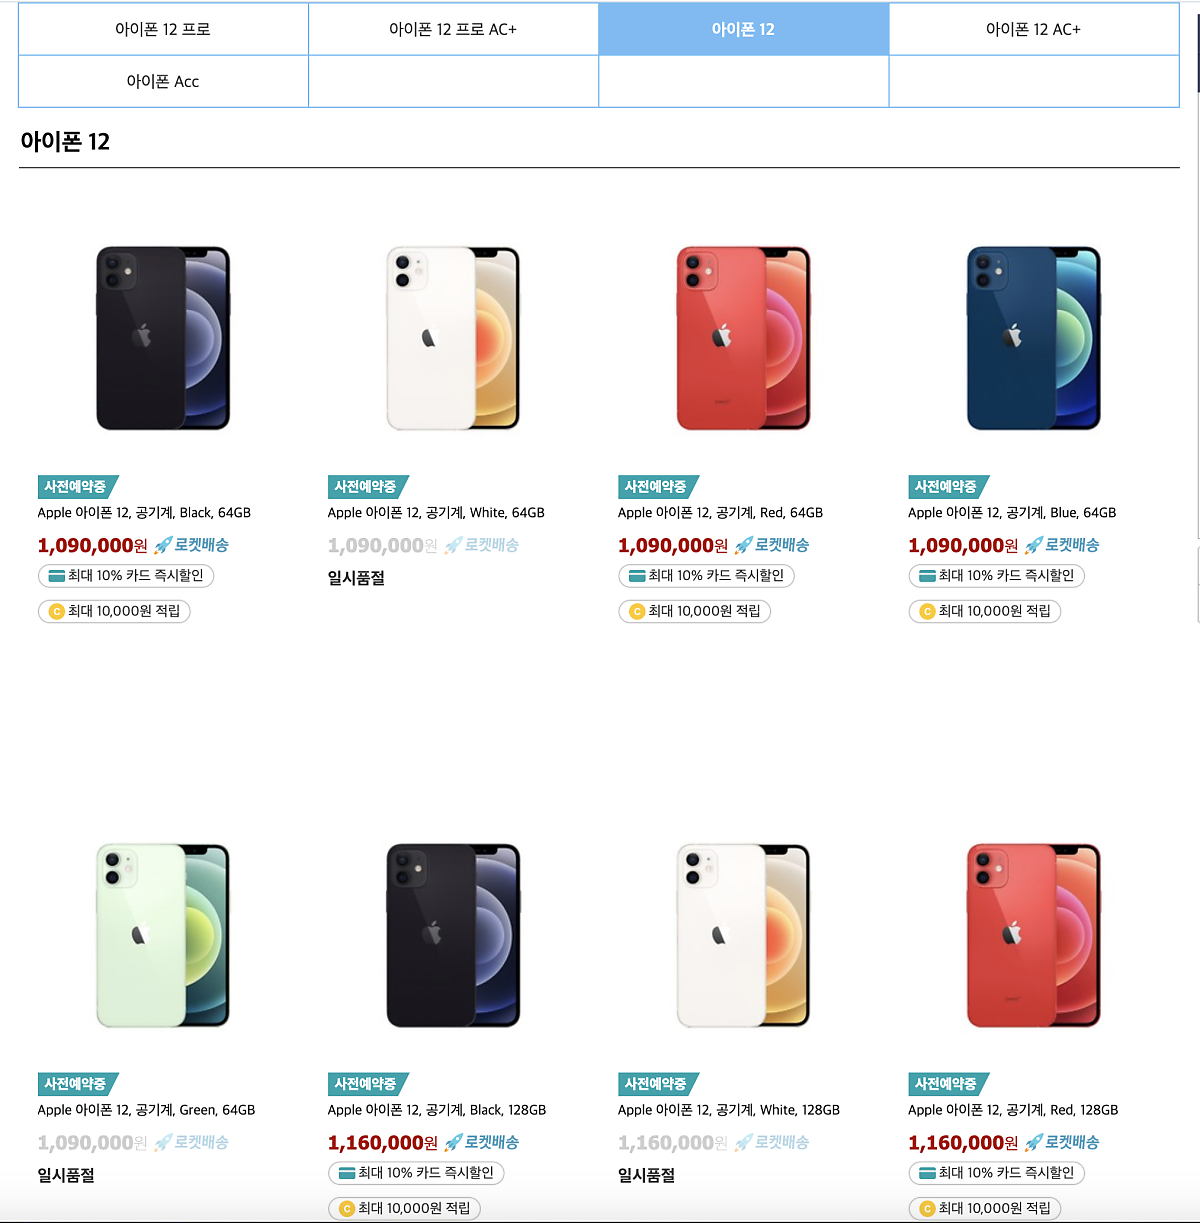This screenshot has height=1223, width=1200.
Task: Click the Apple 아이폰 12 Red 128GB title
Action: tap(1013, 1109)
